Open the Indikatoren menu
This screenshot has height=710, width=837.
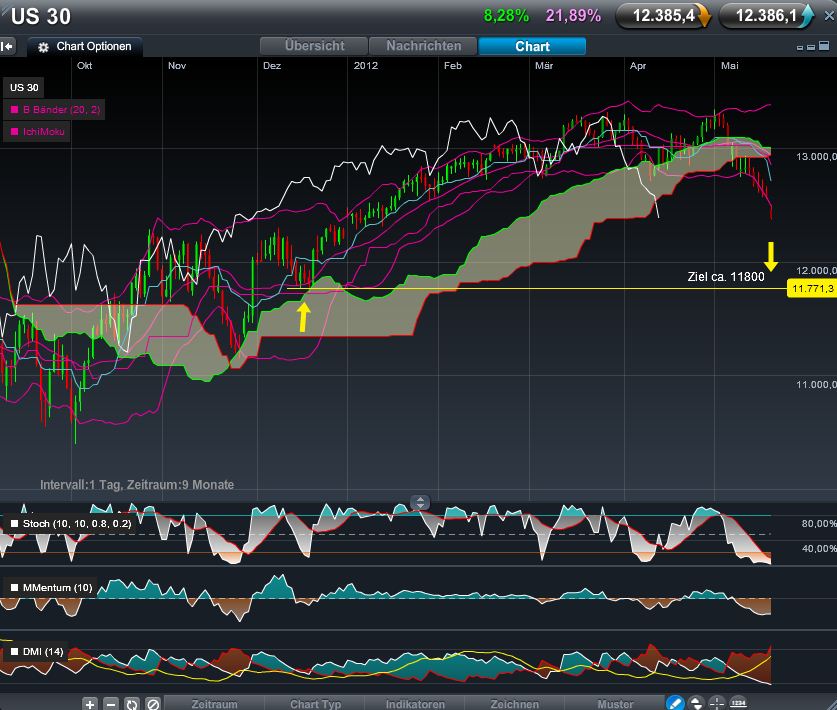(415, 704)
